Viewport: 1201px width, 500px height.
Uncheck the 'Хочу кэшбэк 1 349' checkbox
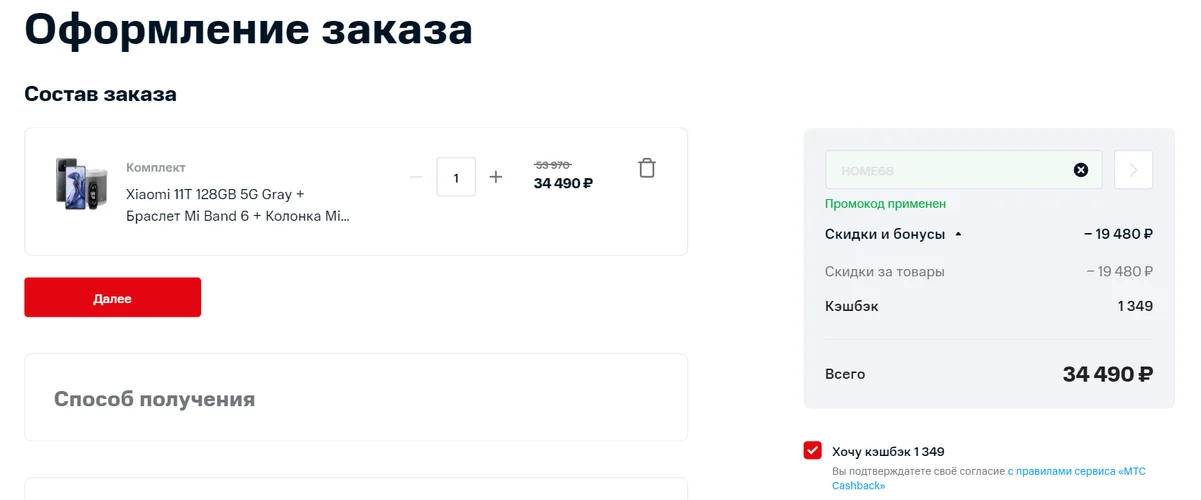pos(813,450)
